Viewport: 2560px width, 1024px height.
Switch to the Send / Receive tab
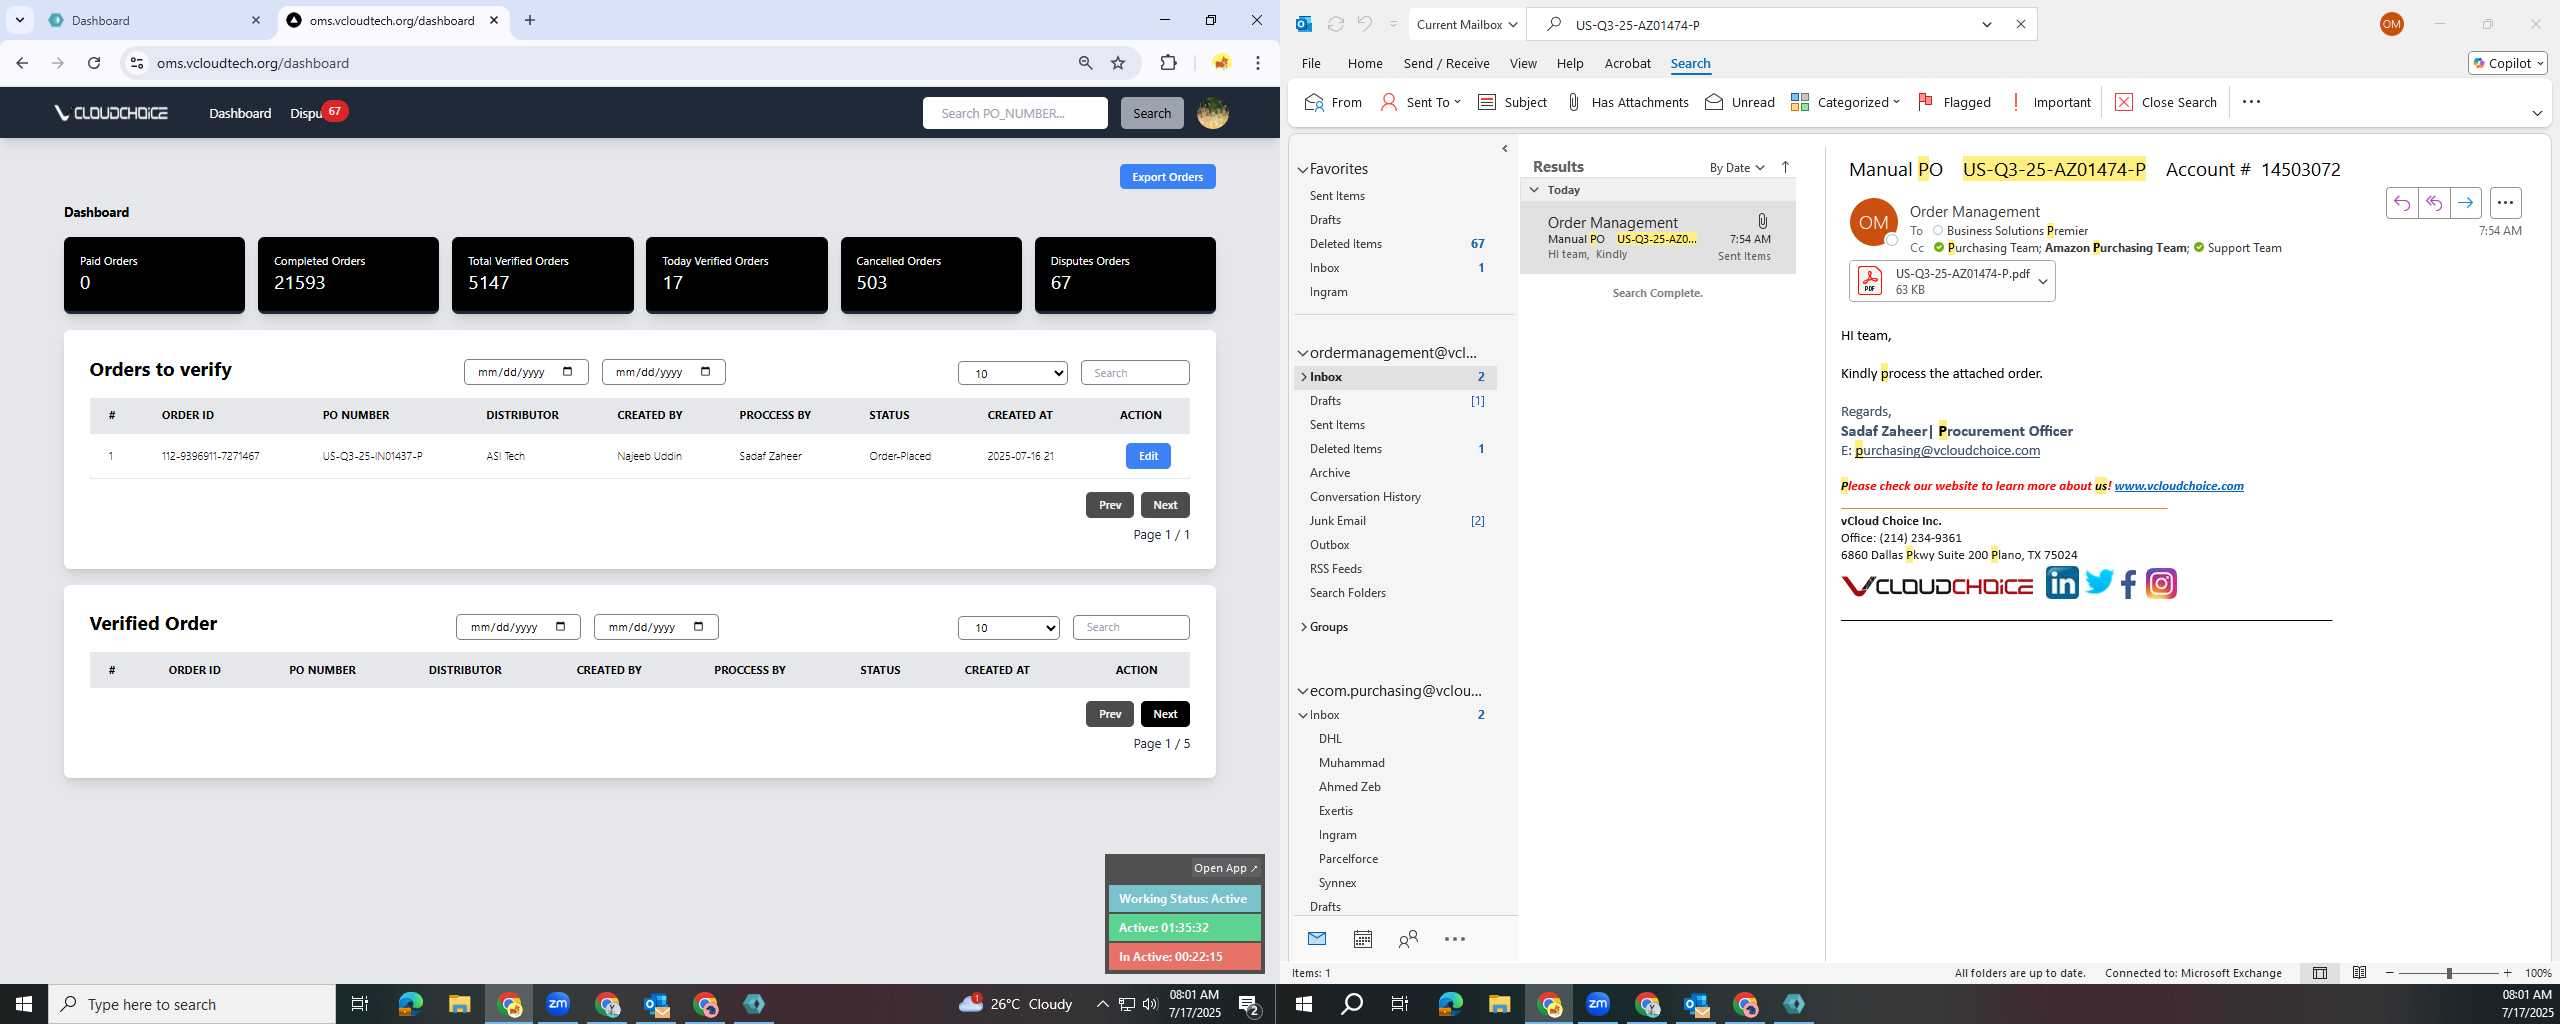pos(1446,63)
